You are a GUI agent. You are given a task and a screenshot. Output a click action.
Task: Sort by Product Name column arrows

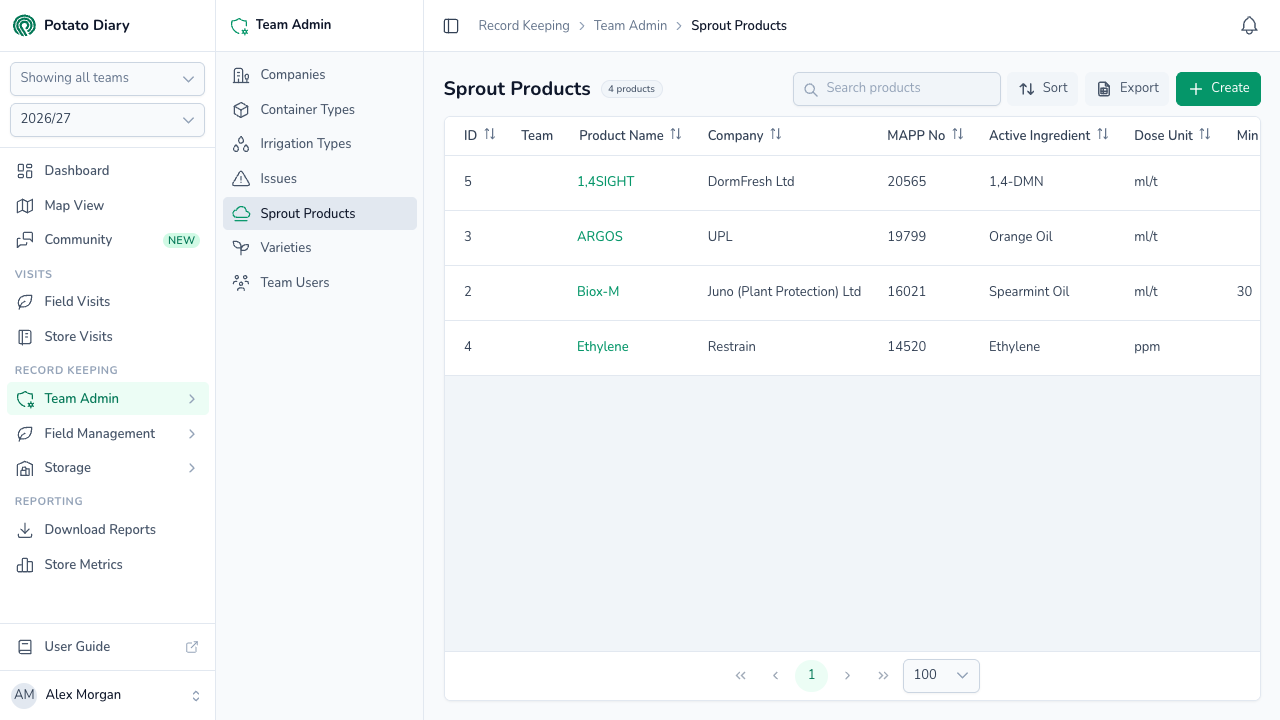[676, 134]
